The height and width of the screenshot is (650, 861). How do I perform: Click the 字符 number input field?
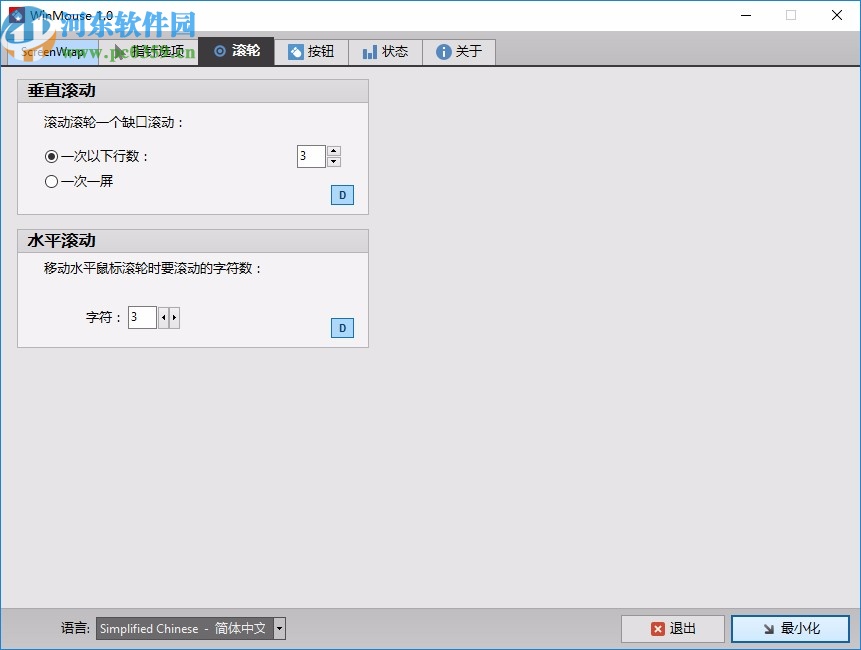click(x=142, y=317)
